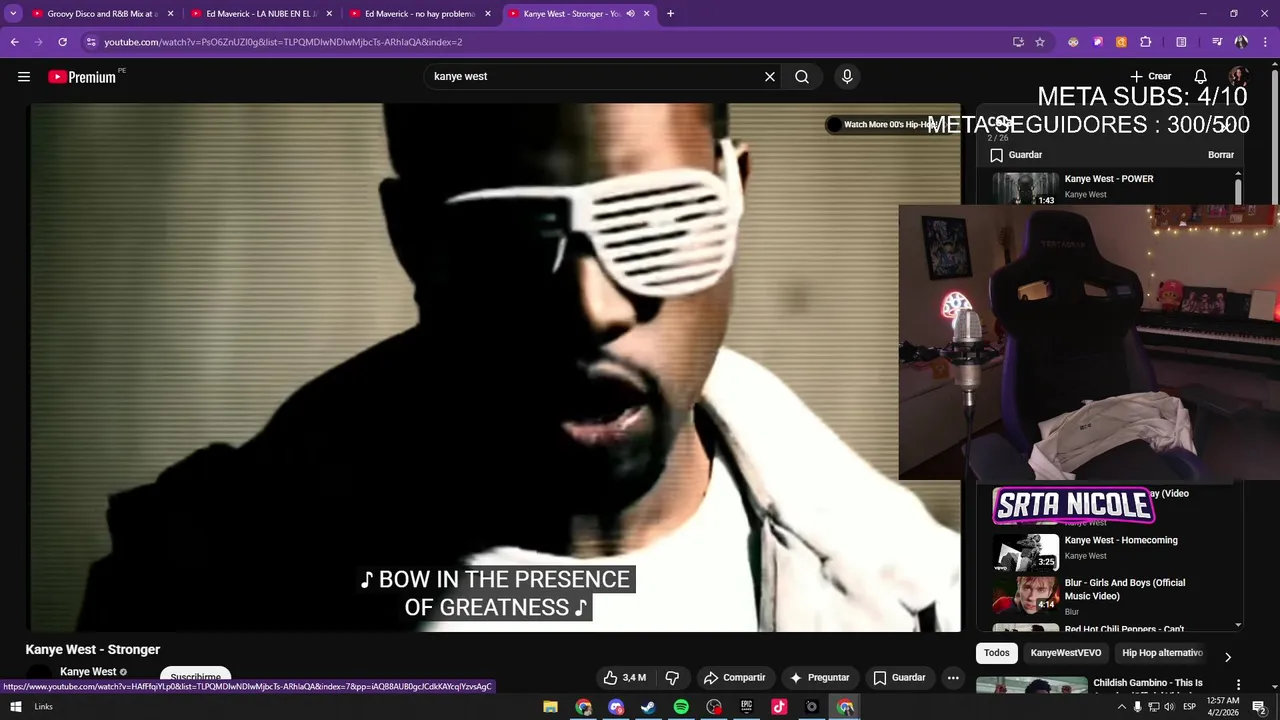Open Spotify from the taskbar
Viewport: 1280px width, 720px height.
681,707
